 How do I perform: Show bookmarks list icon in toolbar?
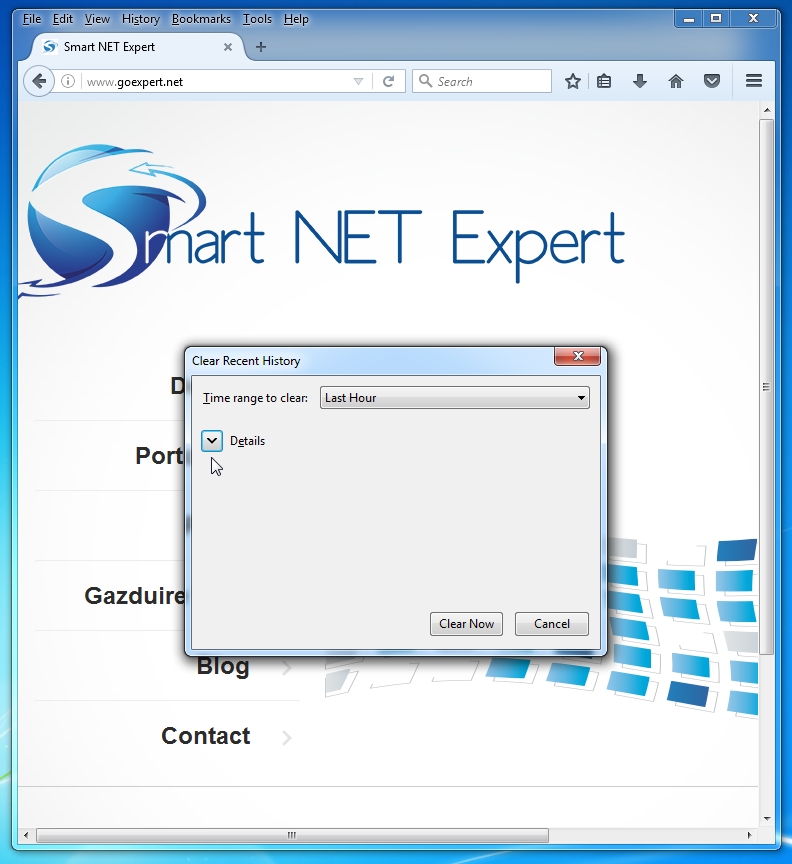tap(604, 82)
